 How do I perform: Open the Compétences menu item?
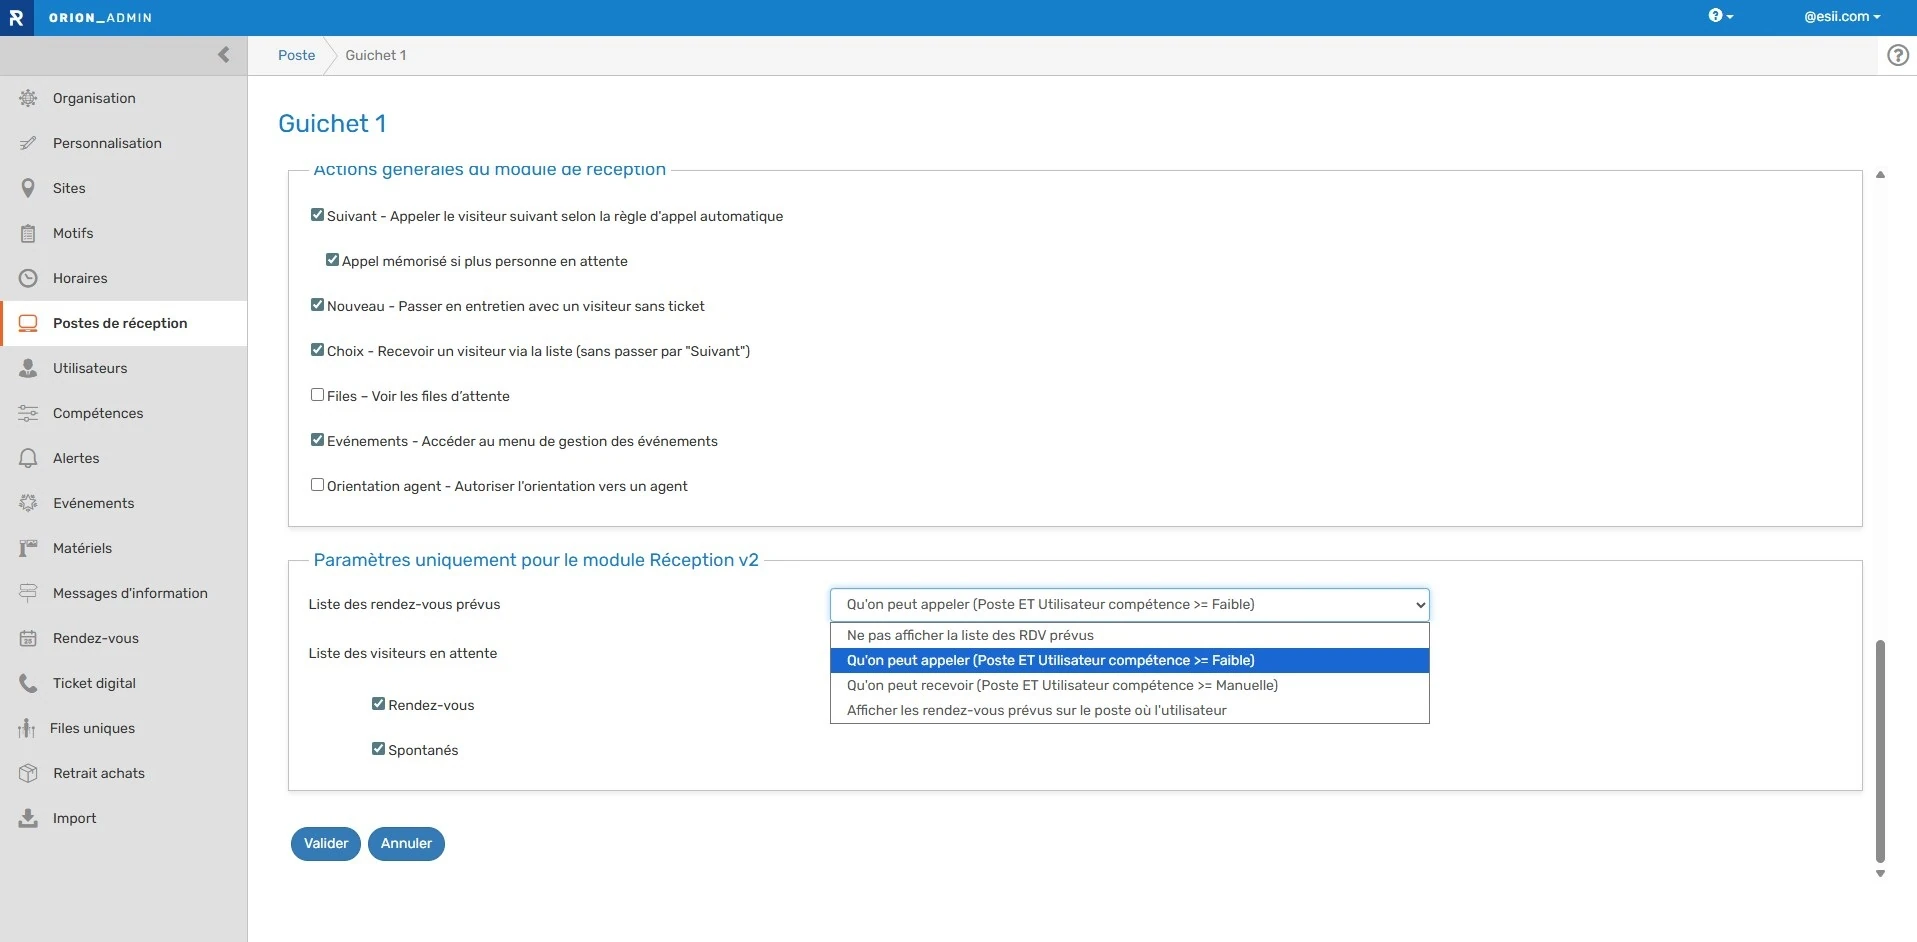point(98,413)
